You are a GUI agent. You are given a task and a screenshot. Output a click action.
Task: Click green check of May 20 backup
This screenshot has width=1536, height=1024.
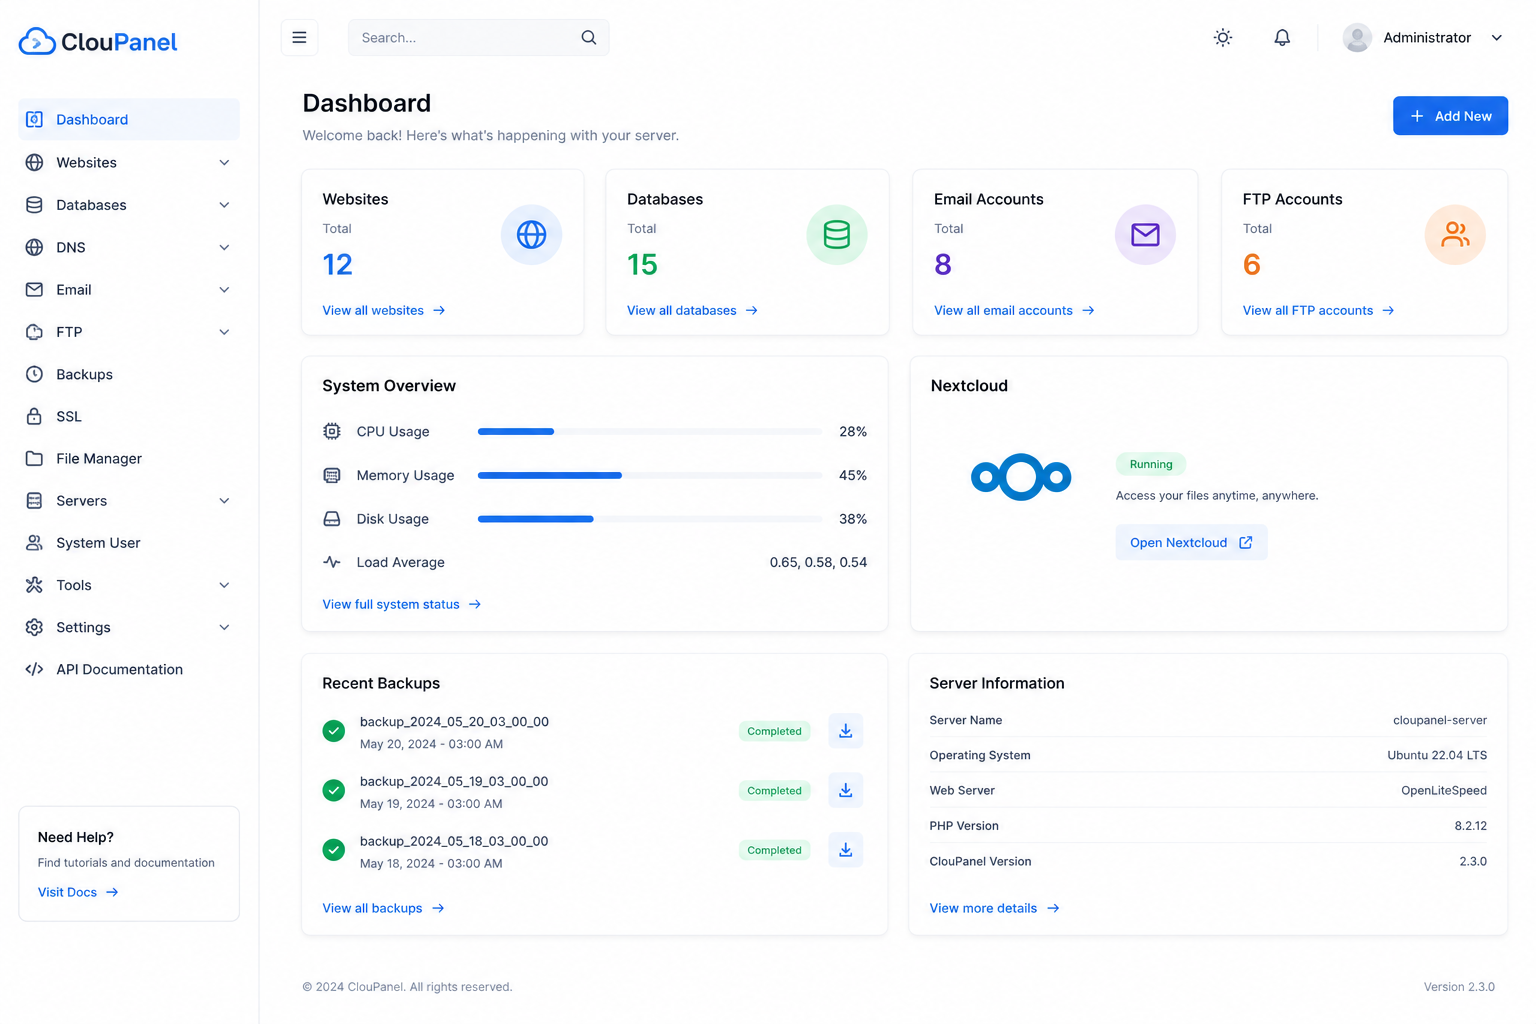(x=334, y=731)
